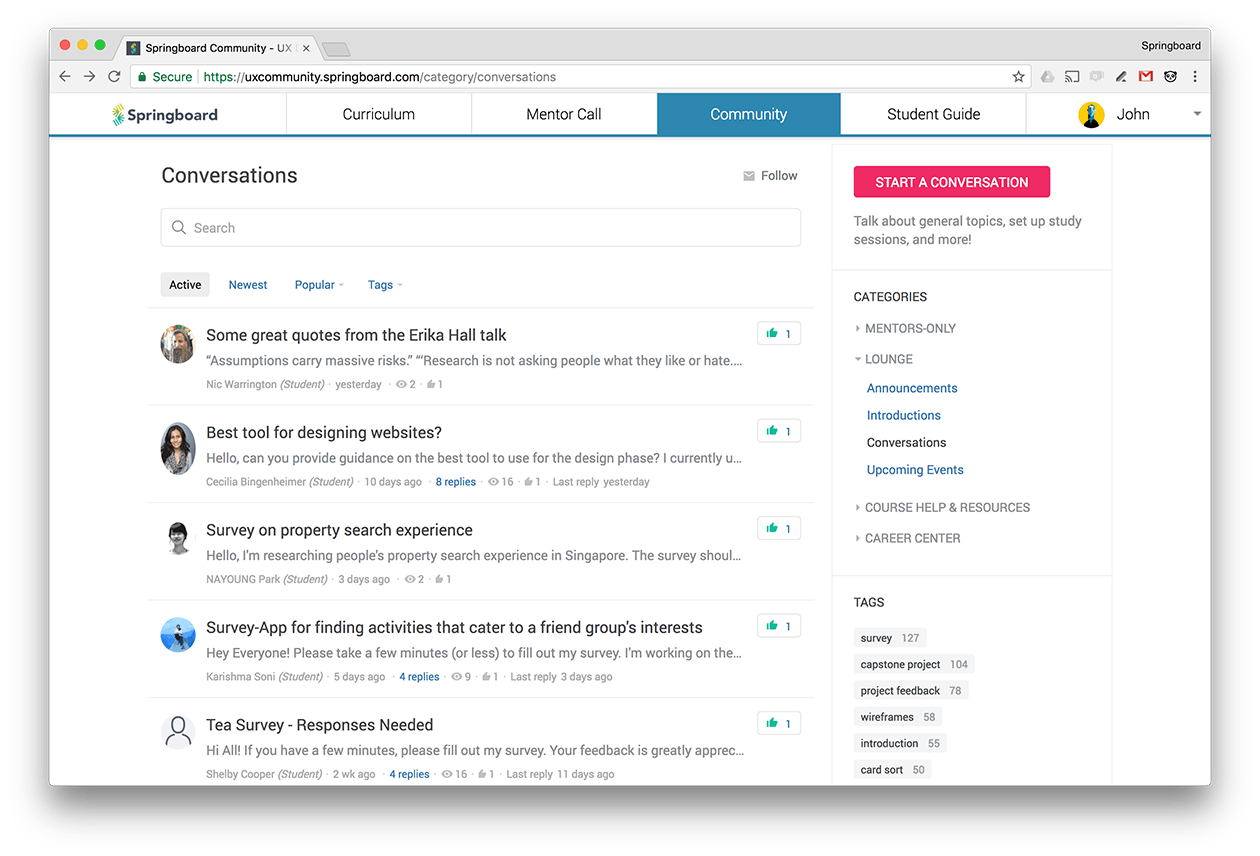1260x856 pixels.
Task: Bookmark the page with the star icon
Action: coord(1018,76)
